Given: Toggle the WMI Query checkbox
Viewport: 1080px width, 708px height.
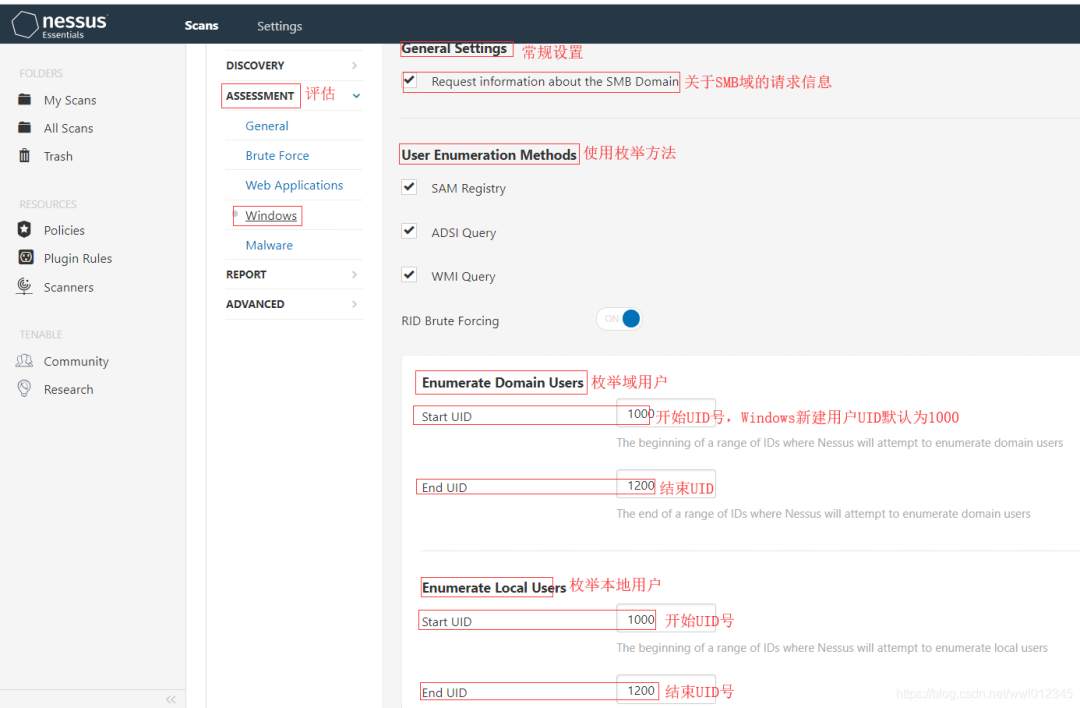Looking at the screenshot, I should tap(409, 275).
